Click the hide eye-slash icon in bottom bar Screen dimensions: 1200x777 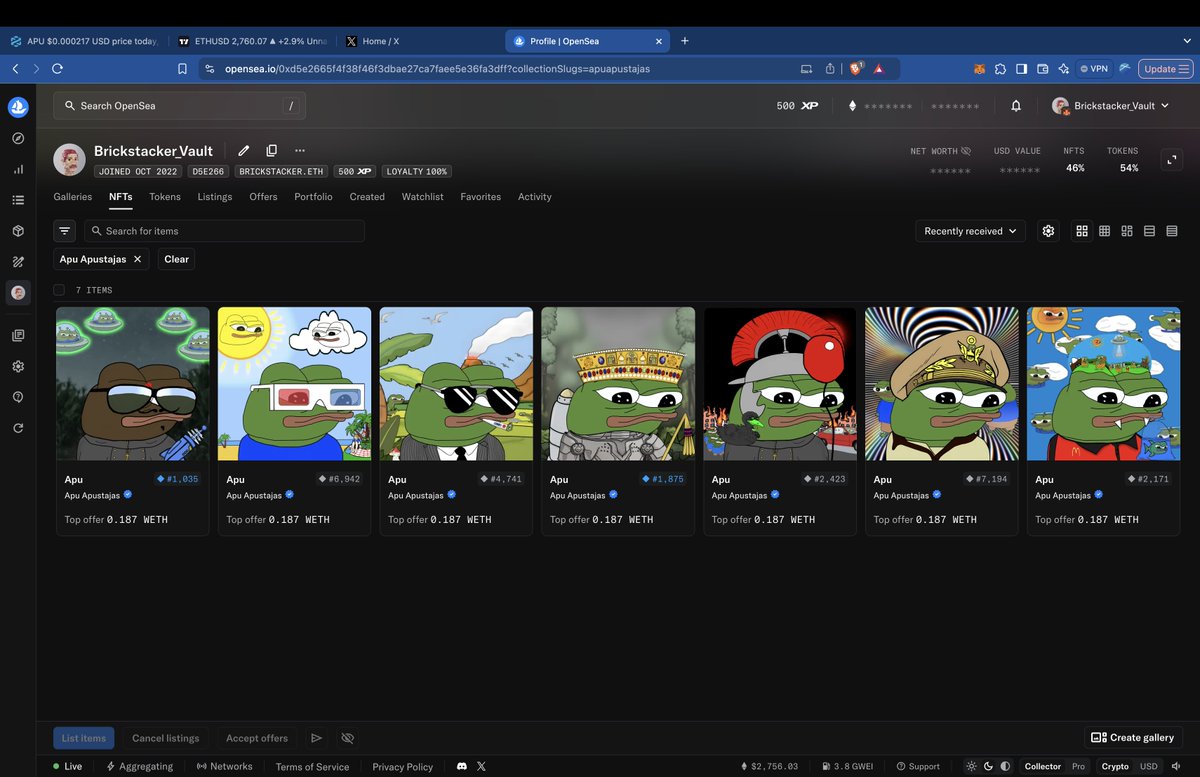(348, 738)
